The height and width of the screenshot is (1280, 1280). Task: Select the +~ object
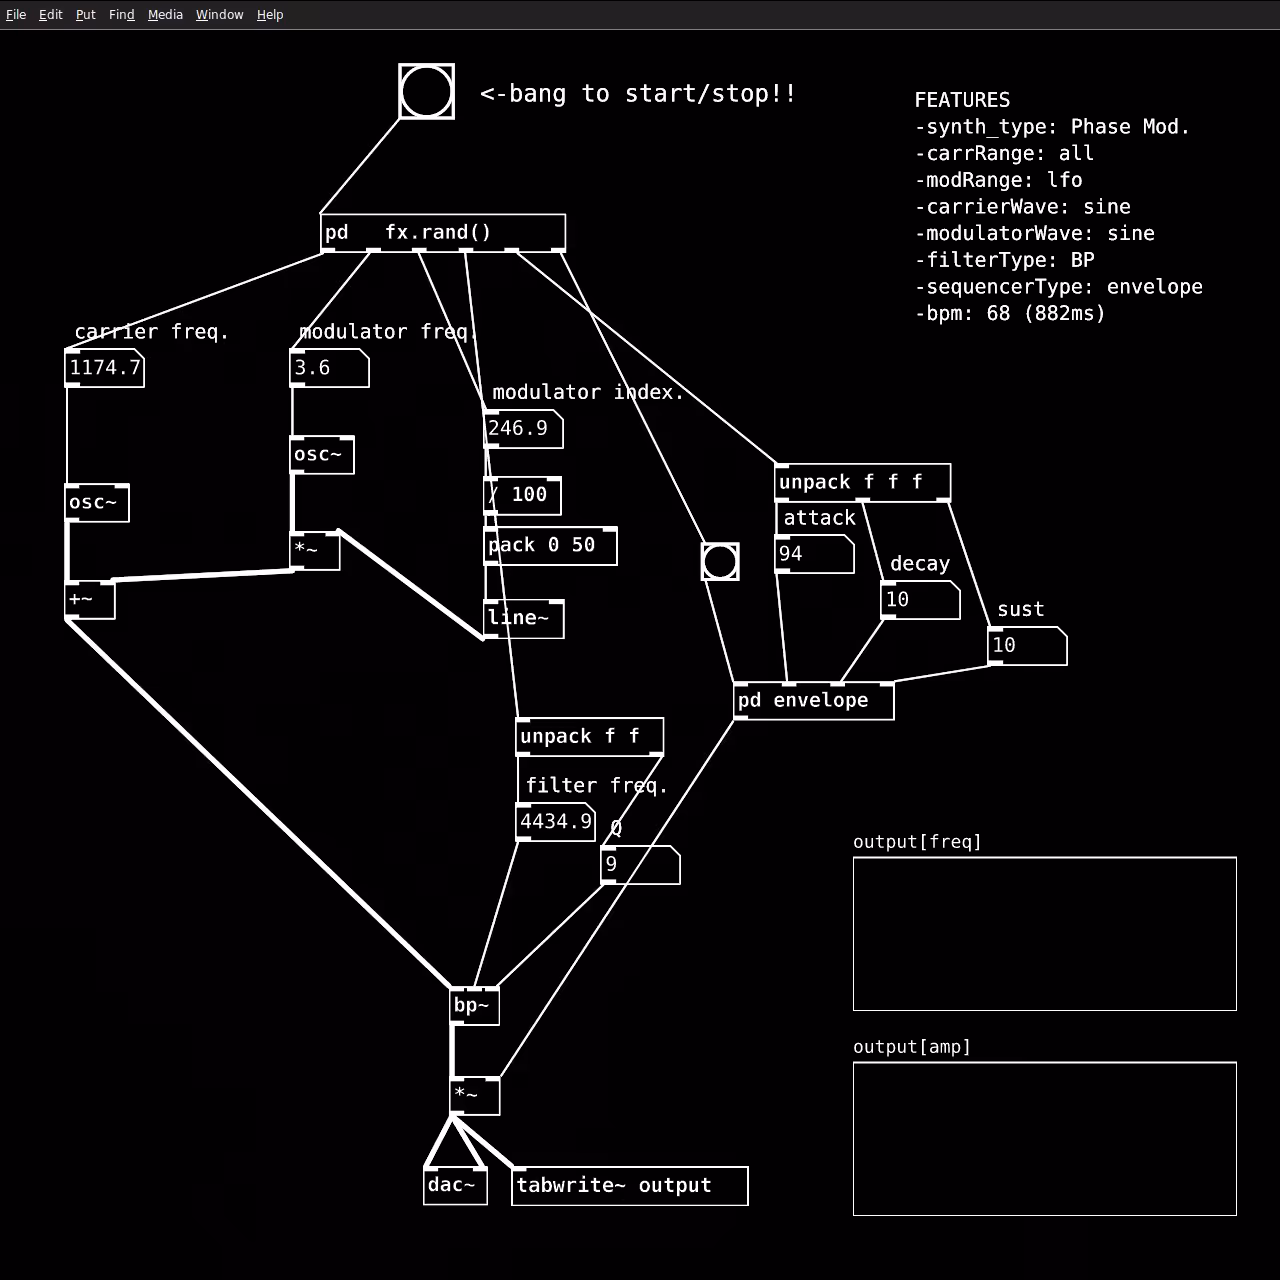coord(90,600)
